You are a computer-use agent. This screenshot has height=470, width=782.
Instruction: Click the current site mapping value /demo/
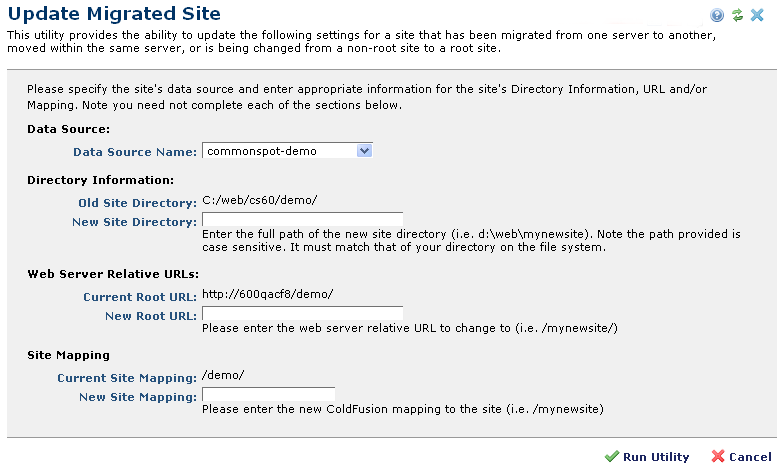pos(223,376)
